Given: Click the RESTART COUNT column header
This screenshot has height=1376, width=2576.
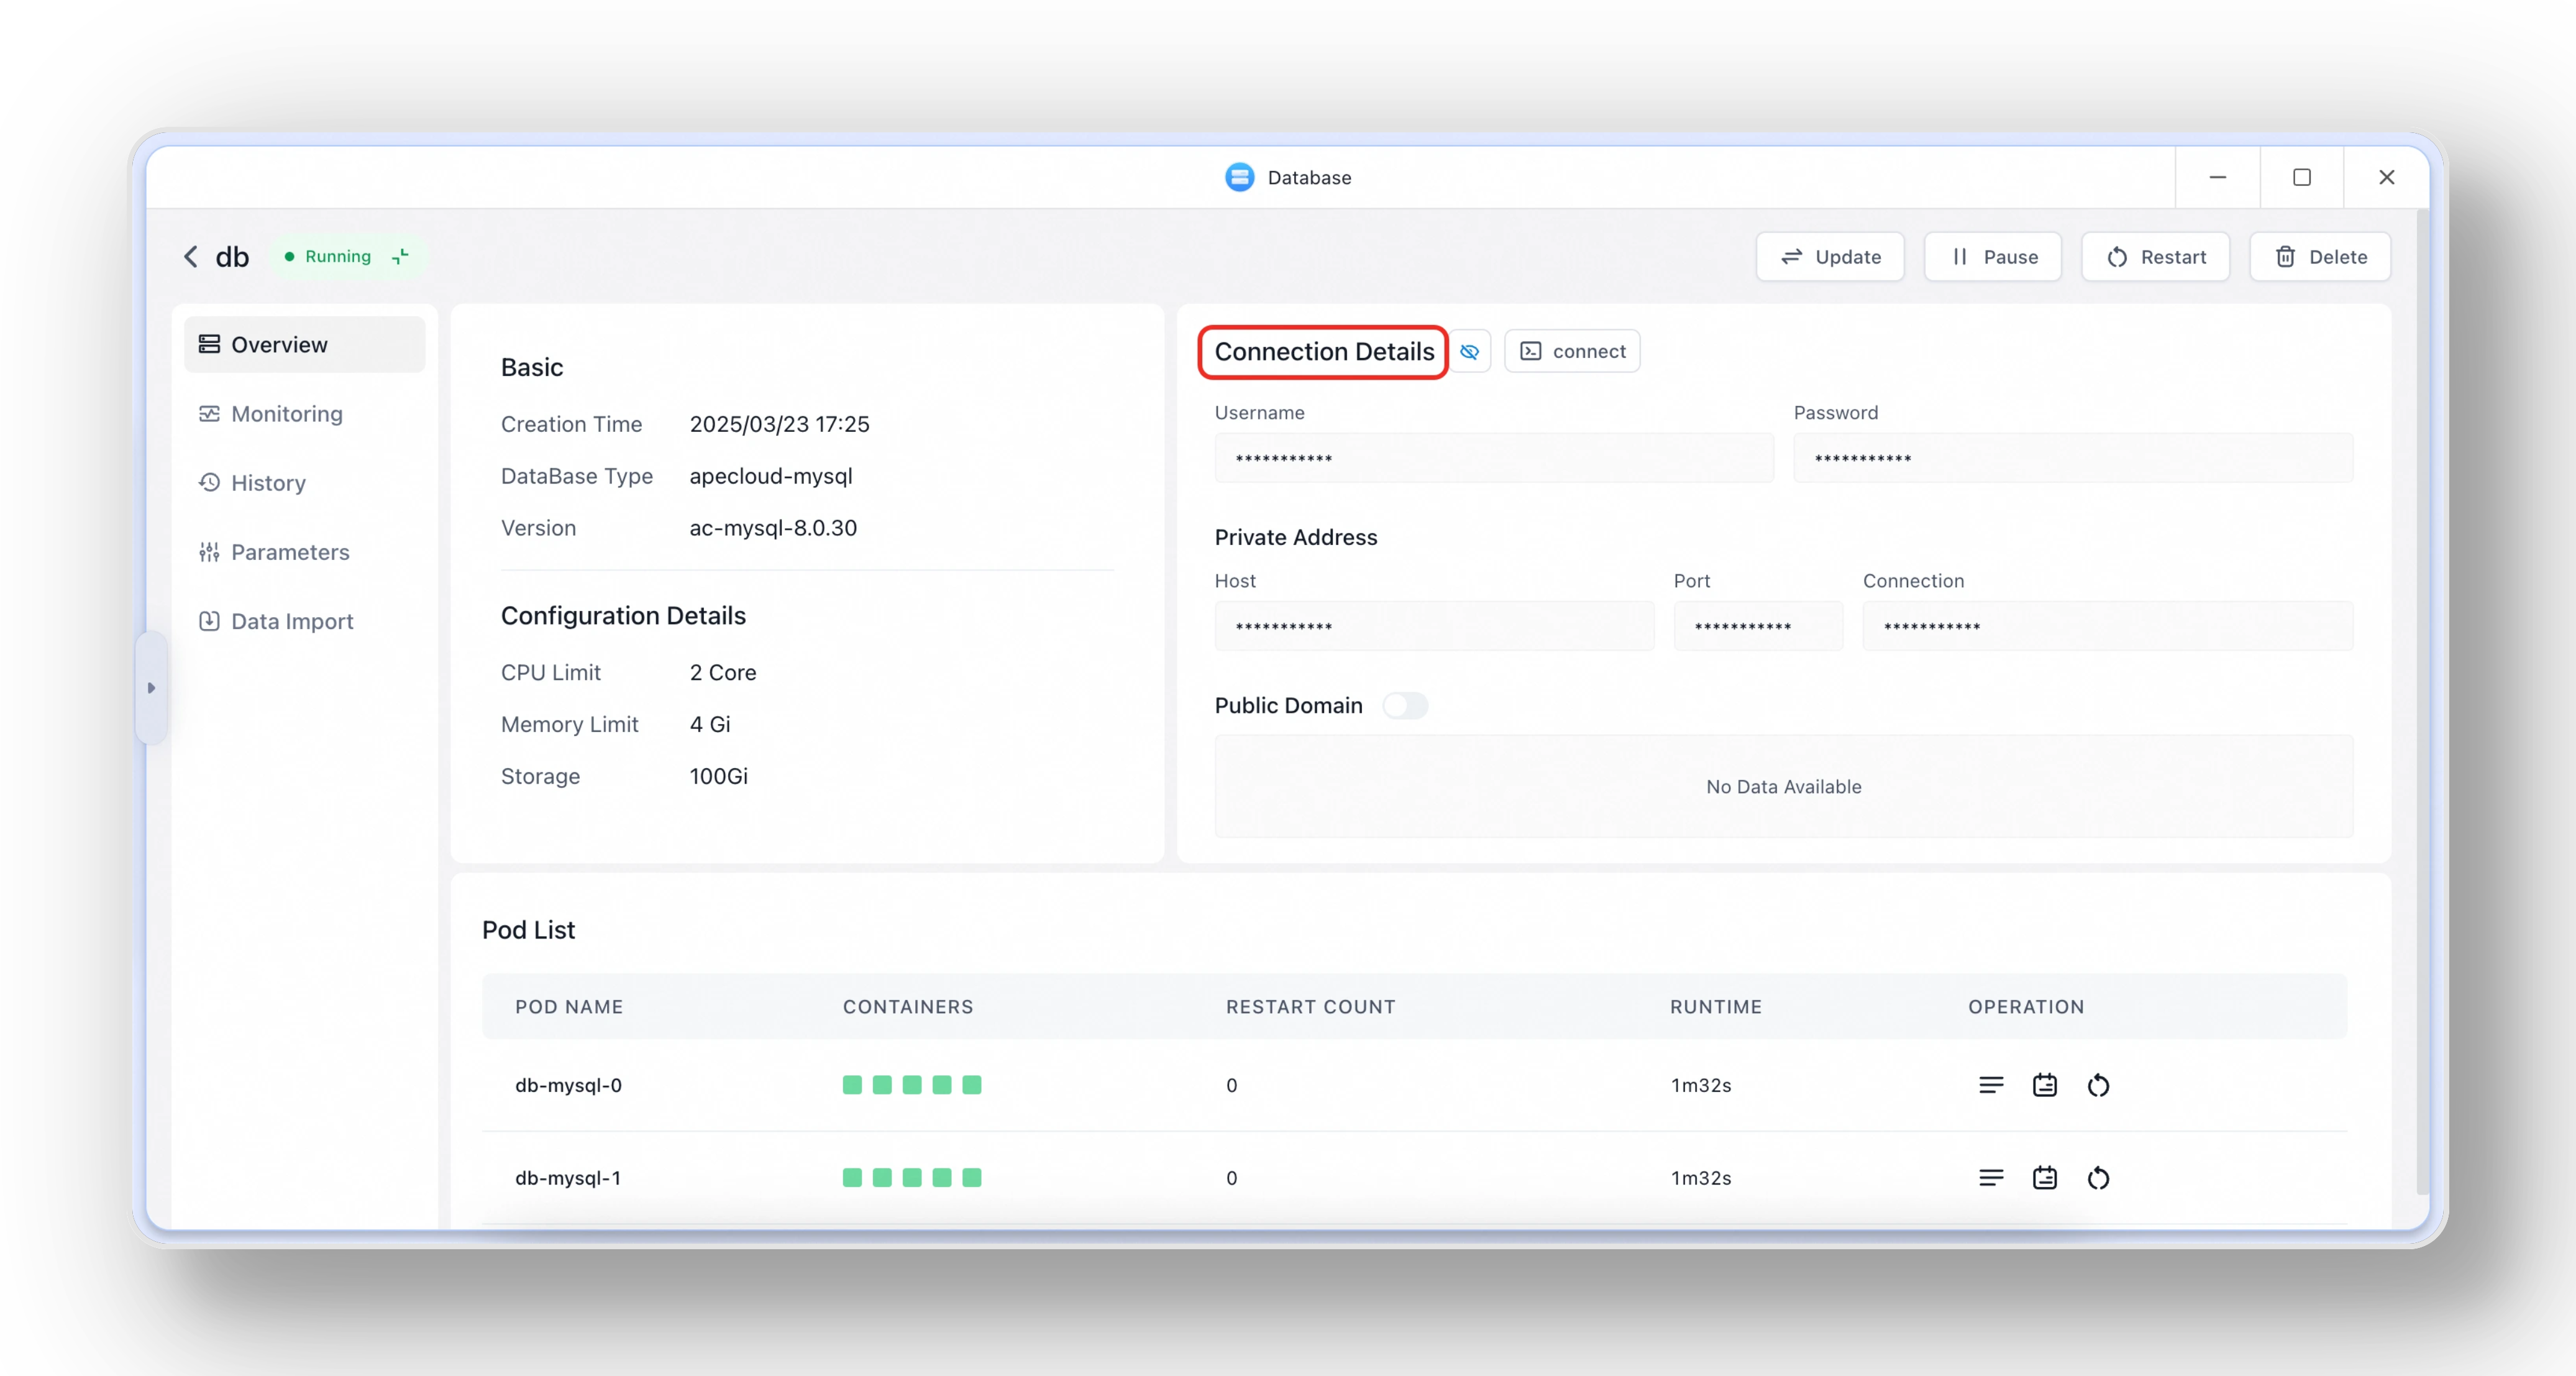Looking at the screenshot, I should [1311, 1007].
